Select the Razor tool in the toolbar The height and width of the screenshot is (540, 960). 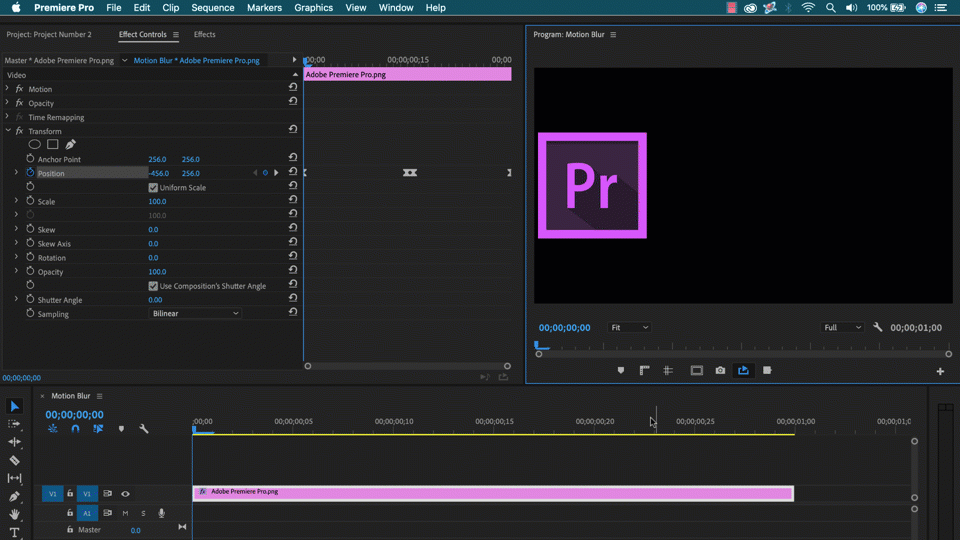[14, 460]
